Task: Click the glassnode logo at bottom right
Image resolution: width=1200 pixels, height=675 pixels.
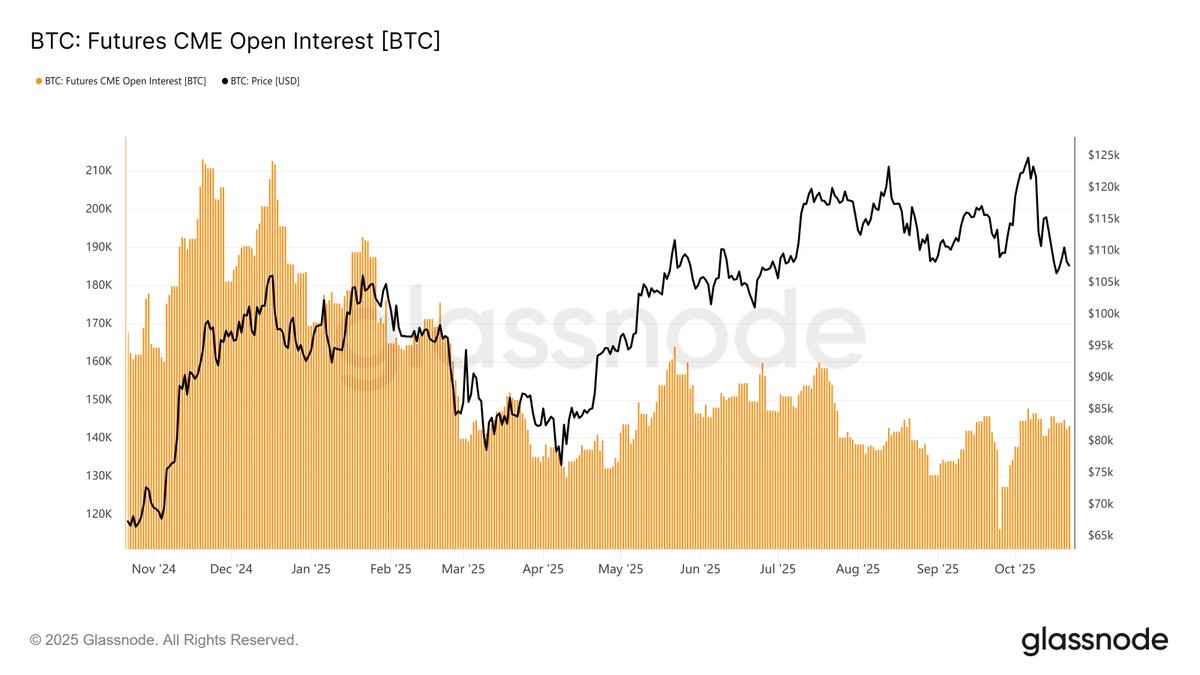Action: click(x=1094, y=640)
